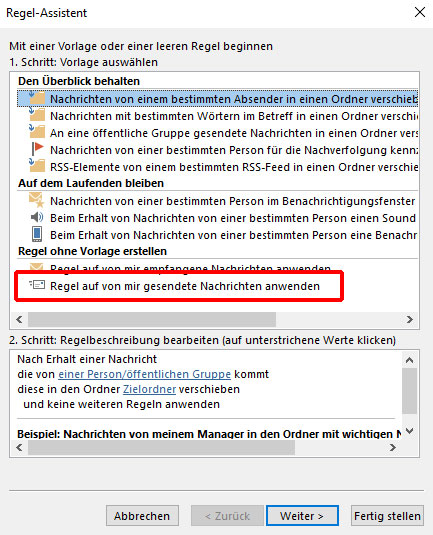Click up arrow of rule description scrollbar
Screen dimensions: 433x535
409,360
